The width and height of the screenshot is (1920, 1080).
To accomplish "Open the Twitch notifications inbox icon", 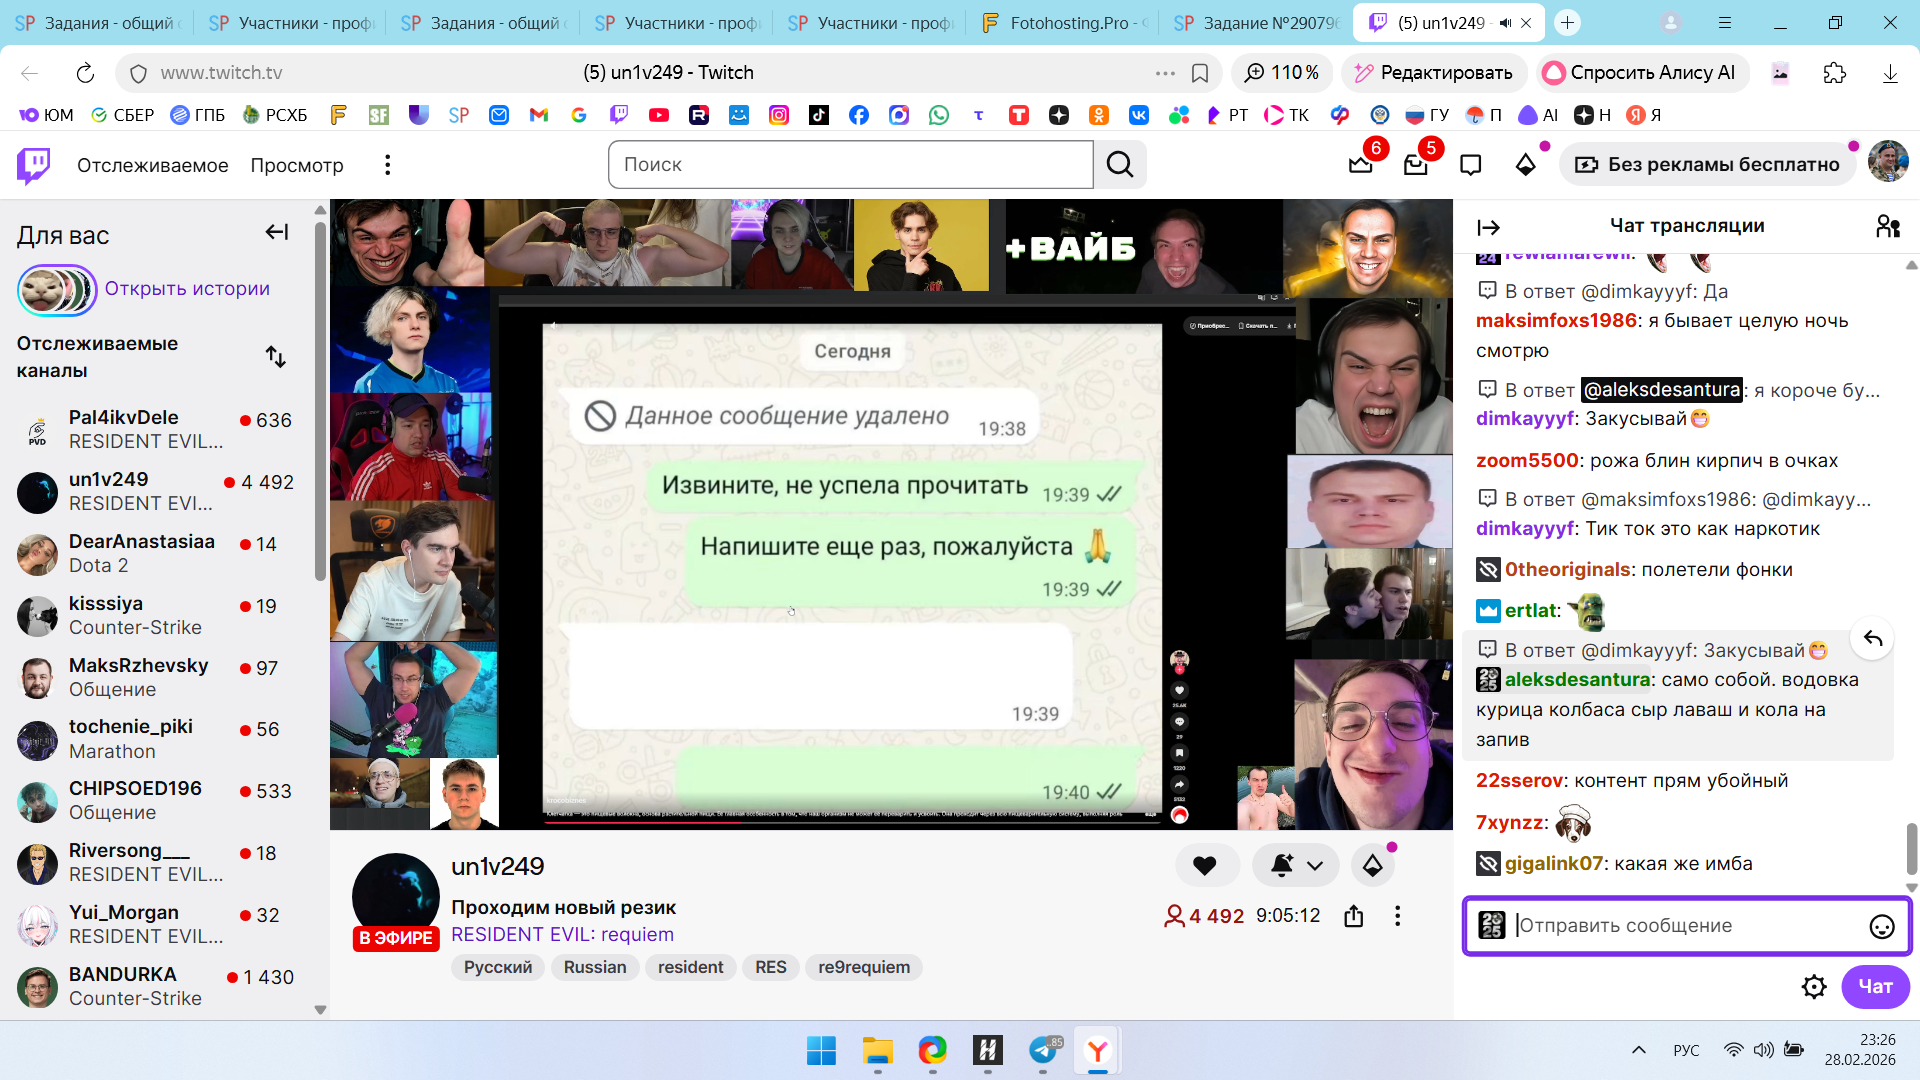I will [x=1415, y=165].
